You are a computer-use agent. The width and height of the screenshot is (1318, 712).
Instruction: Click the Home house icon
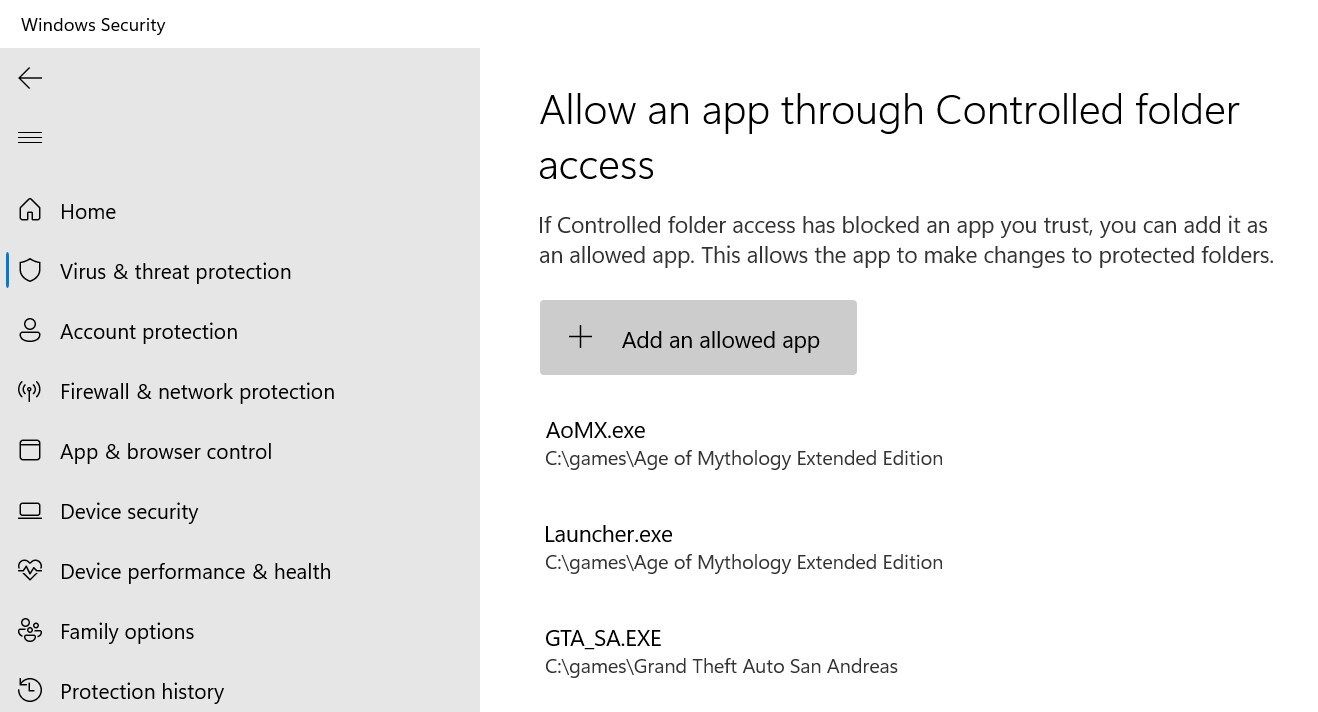pyautogui.click(x=30, y=211)
